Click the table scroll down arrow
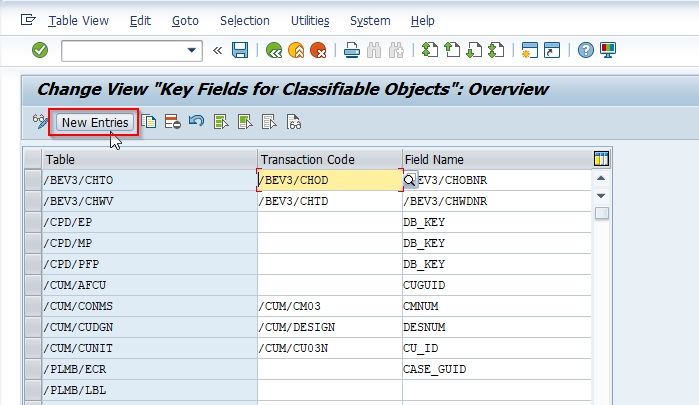Screen dimensions: 699x405 [x=601, y=196]
